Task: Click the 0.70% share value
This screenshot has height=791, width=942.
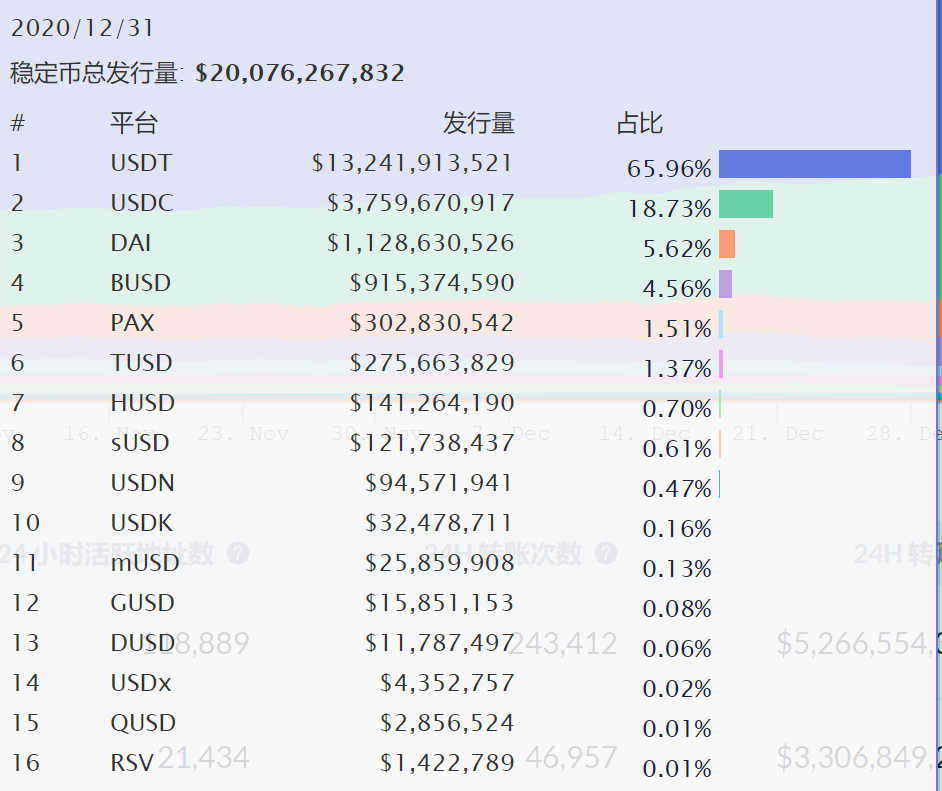Action: (x=677, y=409)
